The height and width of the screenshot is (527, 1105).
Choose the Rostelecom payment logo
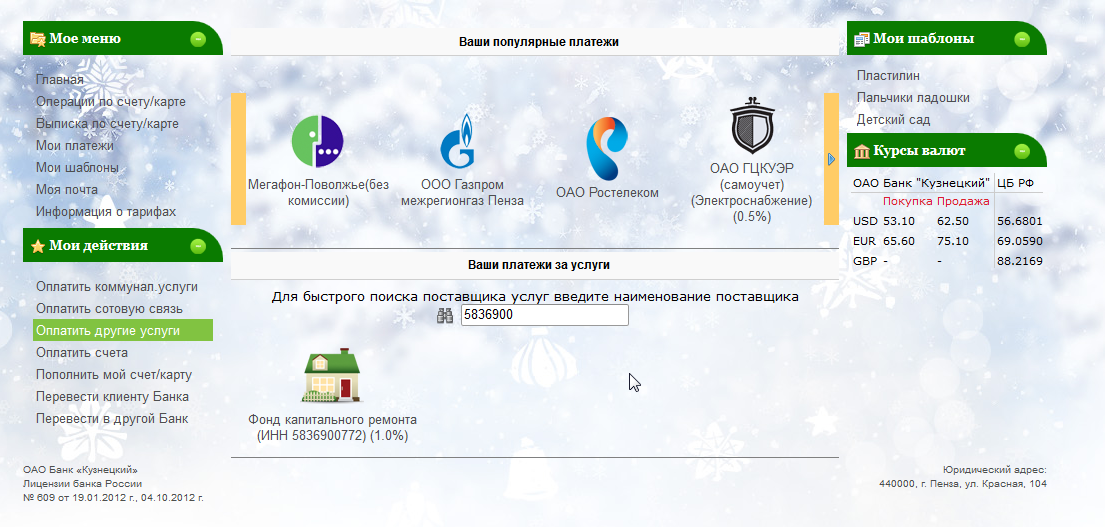[x=606, y=148]
